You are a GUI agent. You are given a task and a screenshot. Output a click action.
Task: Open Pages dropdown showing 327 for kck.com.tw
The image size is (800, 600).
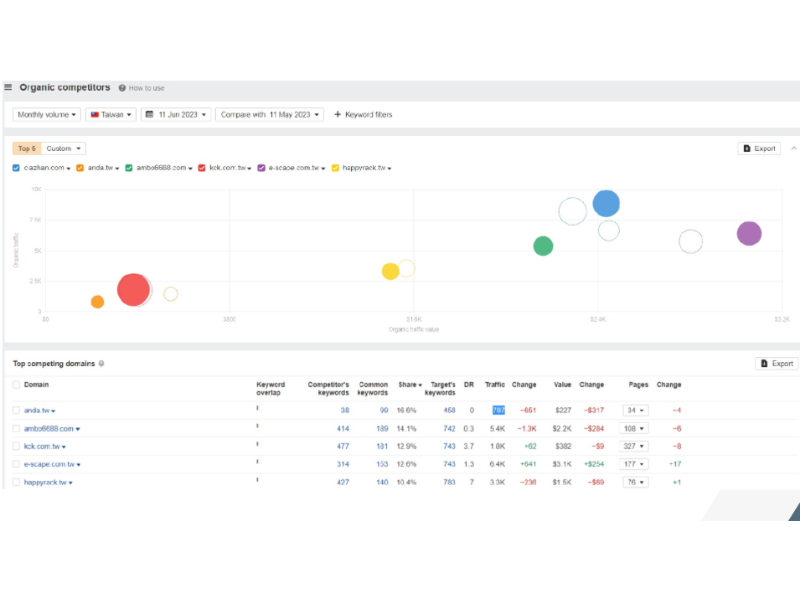(x=635, y=446)
